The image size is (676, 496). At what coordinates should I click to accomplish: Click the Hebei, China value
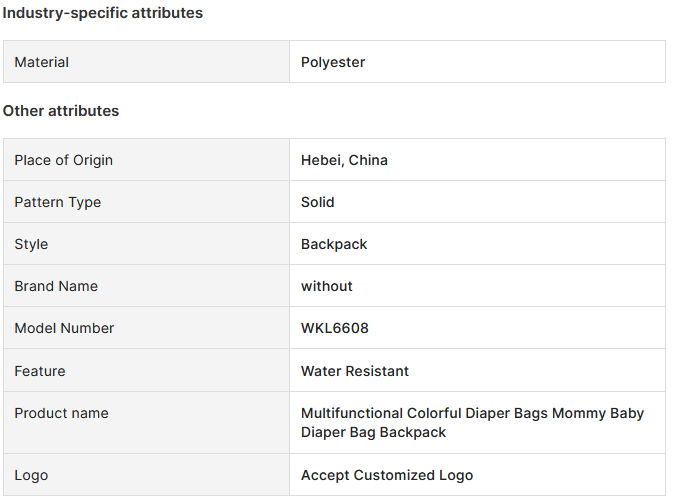point(344,160)
